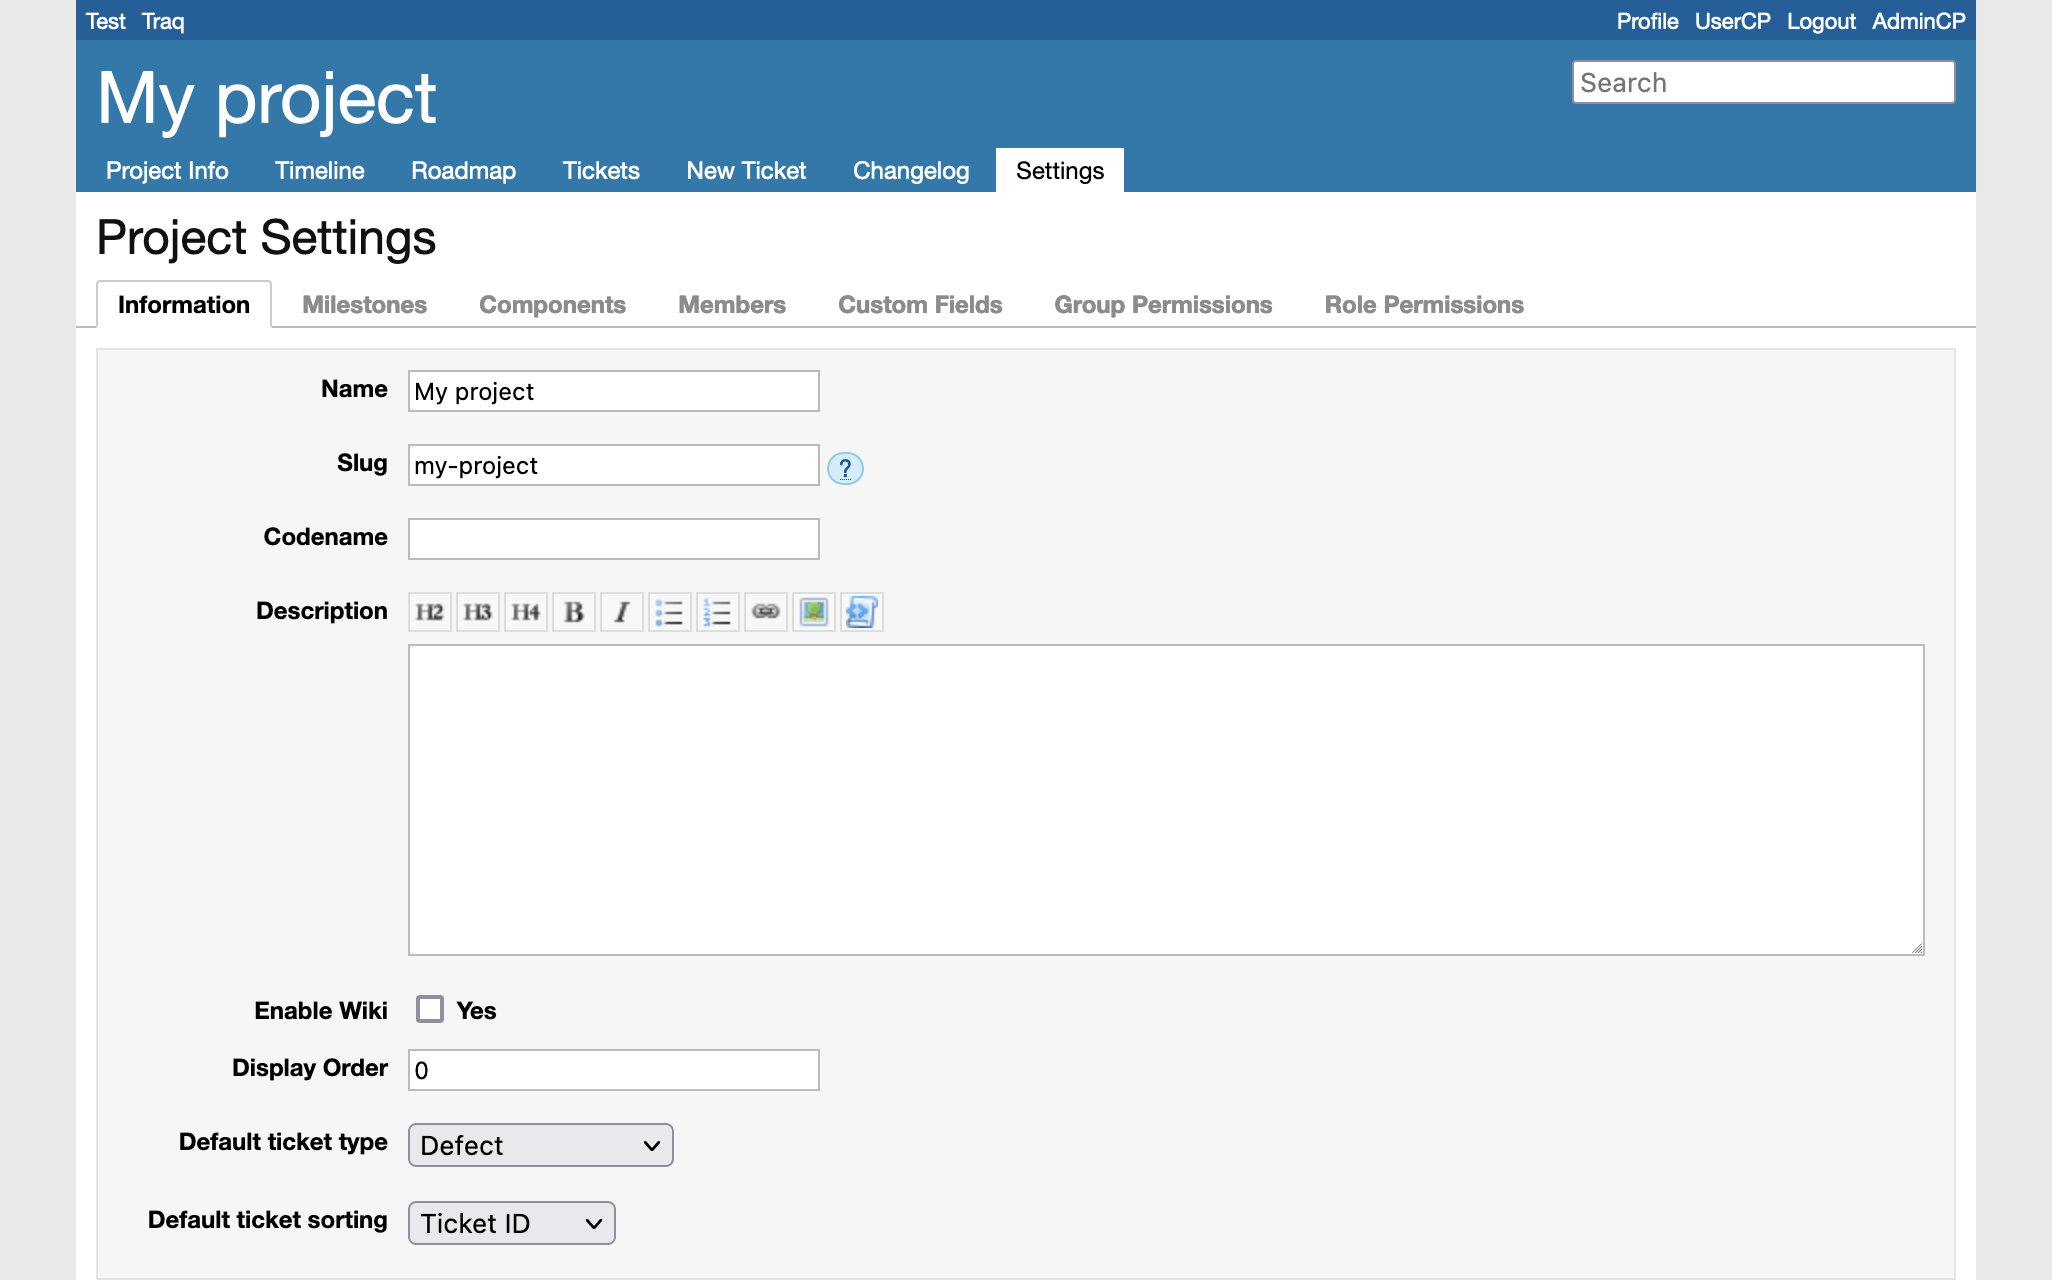Apply bold formatting in description toolbar

click(574, 612)
